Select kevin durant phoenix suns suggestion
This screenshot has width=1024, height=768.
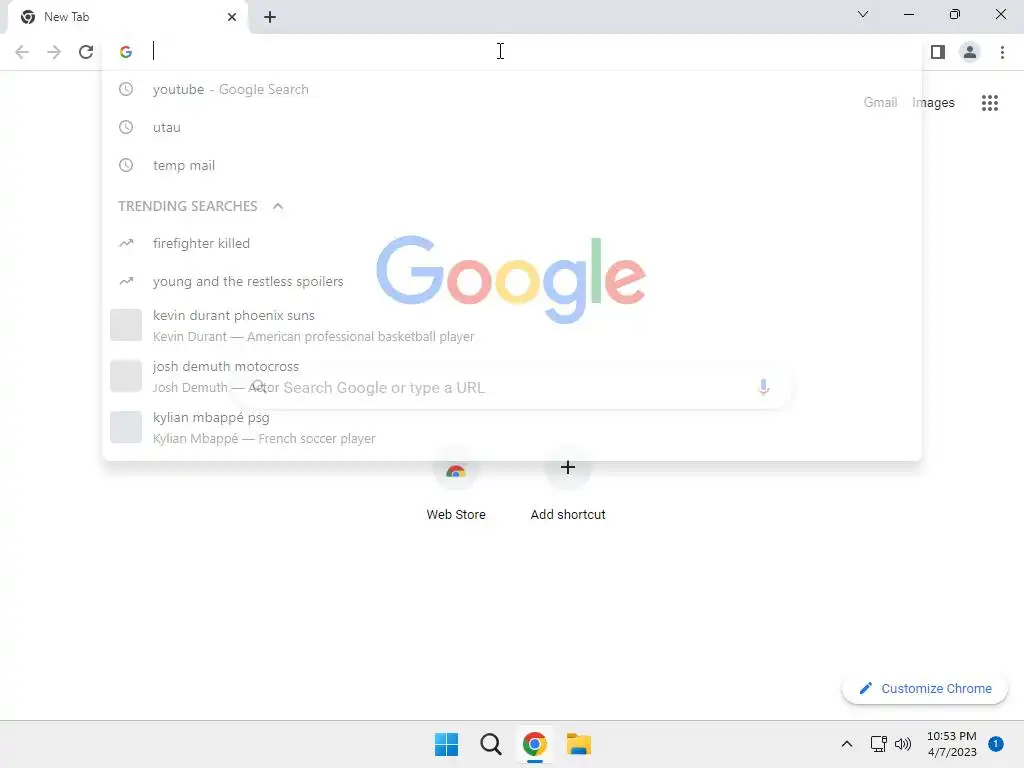tap(512, 325)
